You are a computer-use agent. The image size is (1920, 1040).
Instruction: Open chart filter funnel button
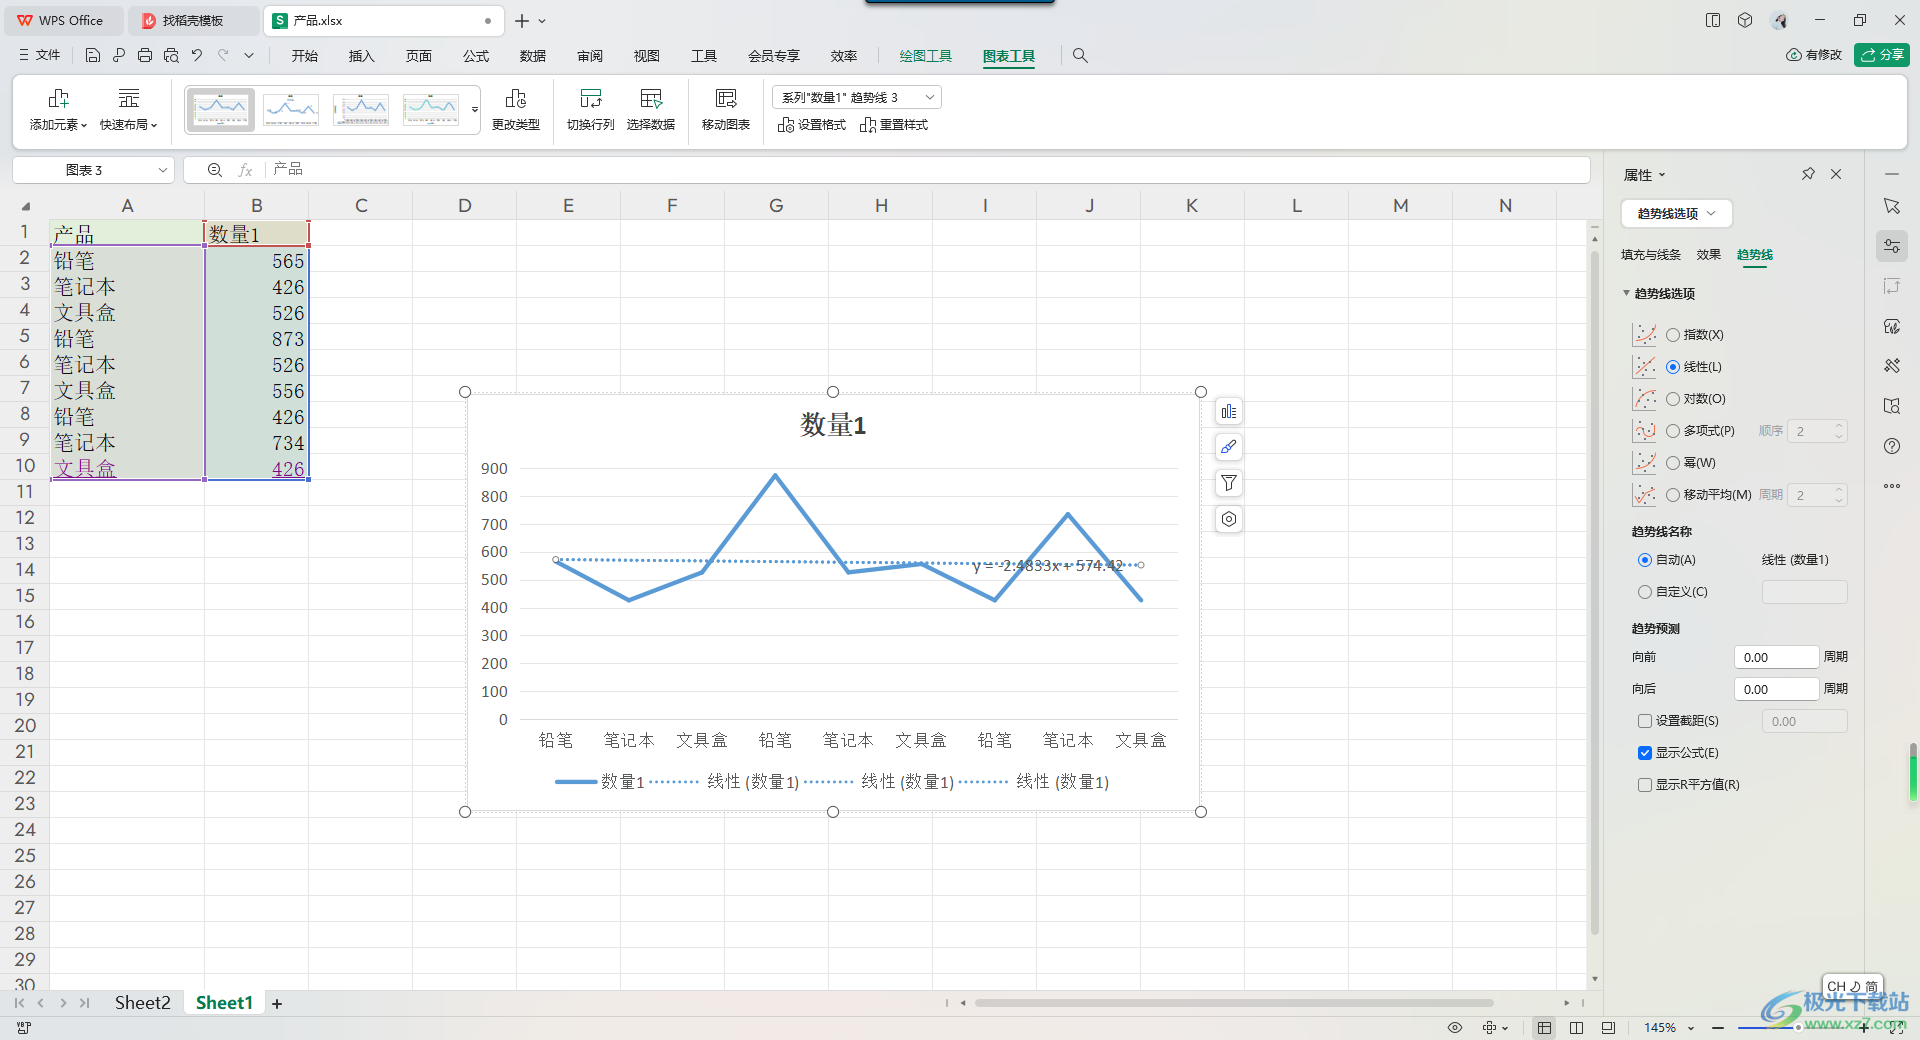click(x=1229, y=483)
